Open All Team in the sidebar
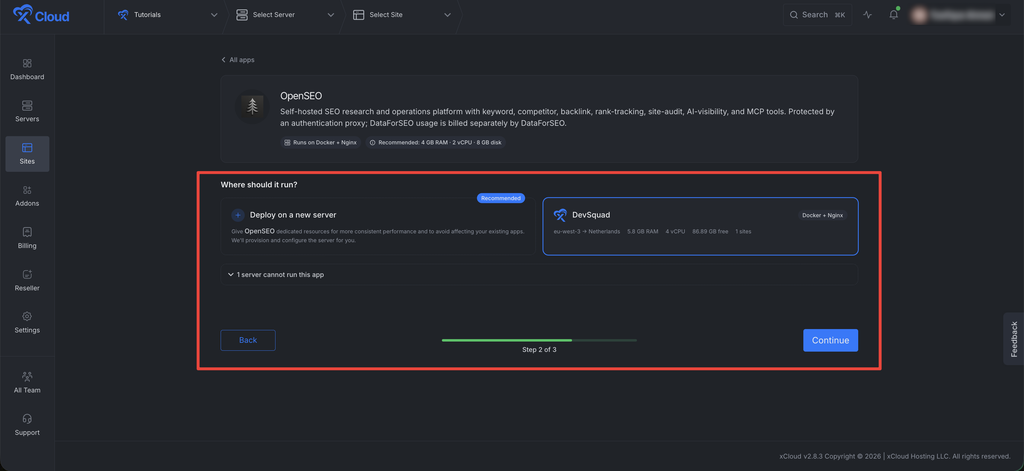The height and width of the screenshot is (471, 1024). coord(27,383)
